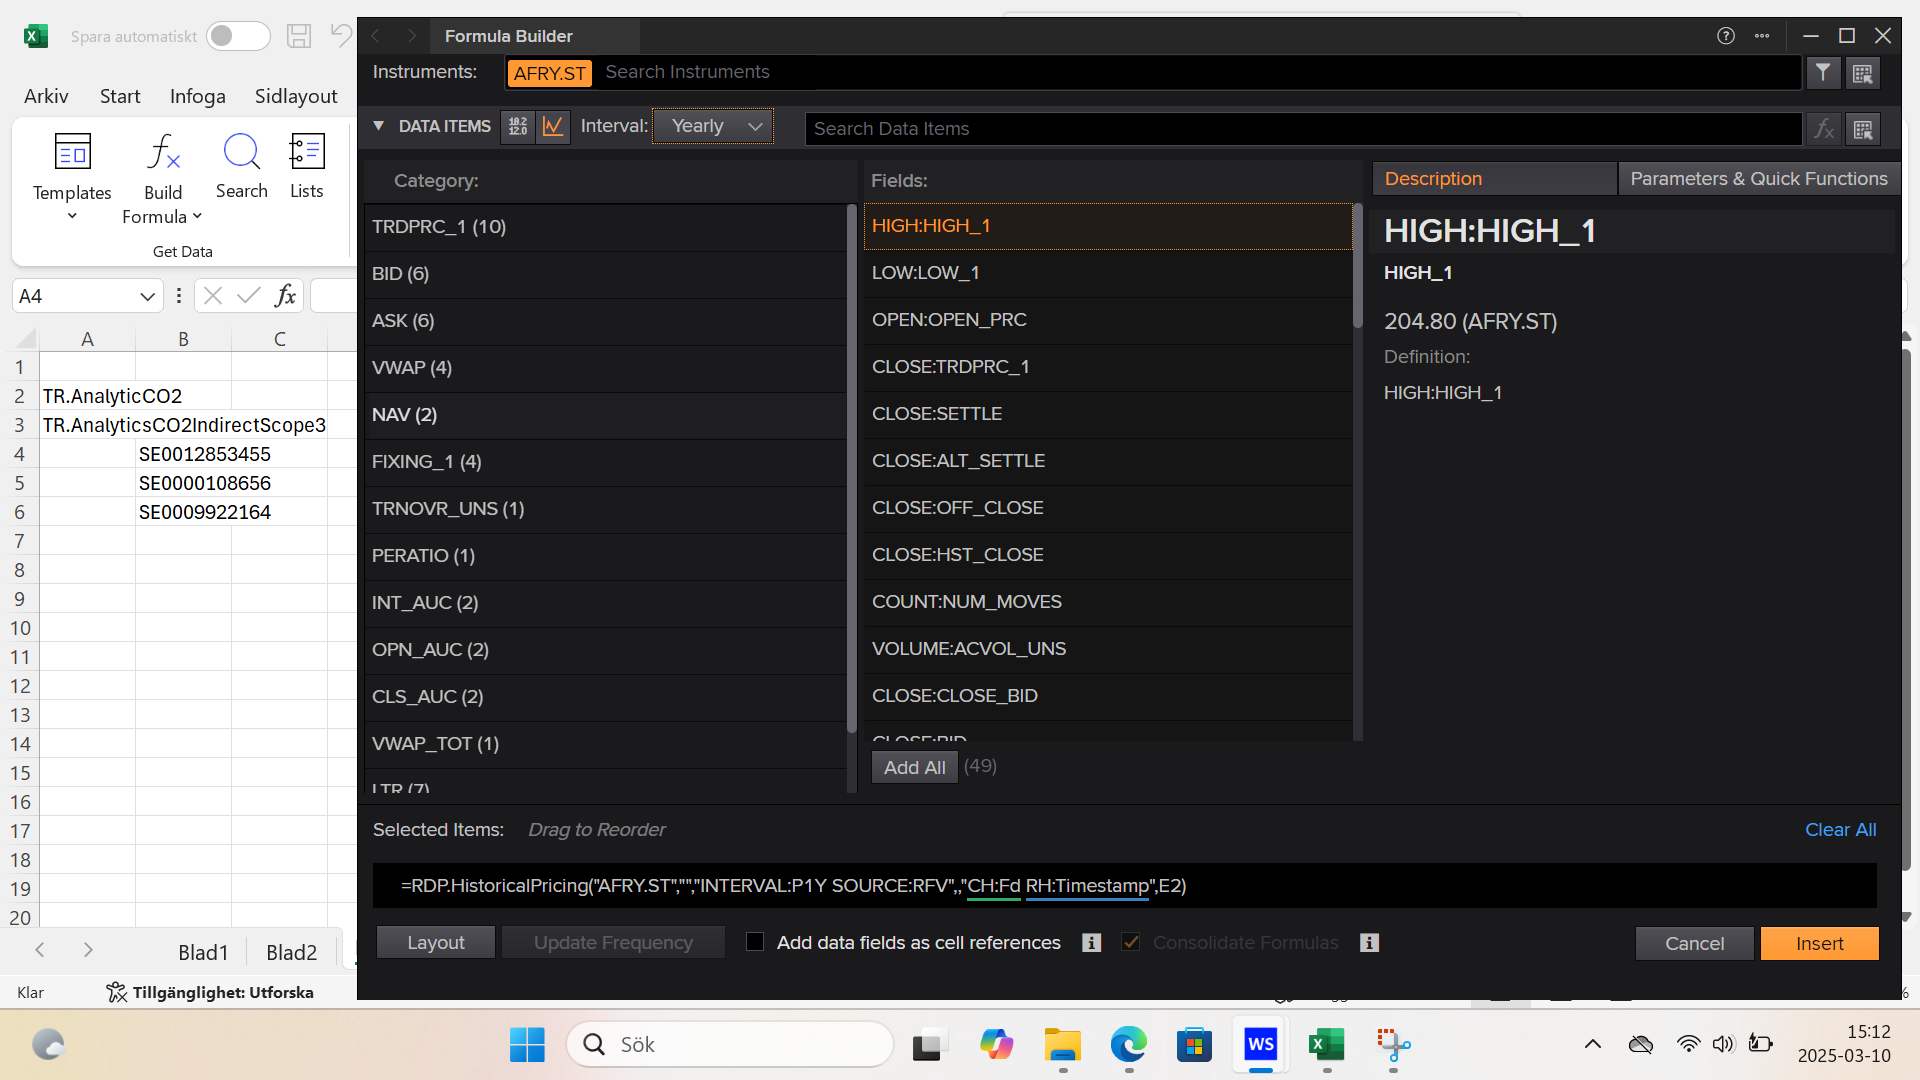This screenshot has height=1080, width=1920.
Task: Click the real-time data items icon
Action: (518, 127)
